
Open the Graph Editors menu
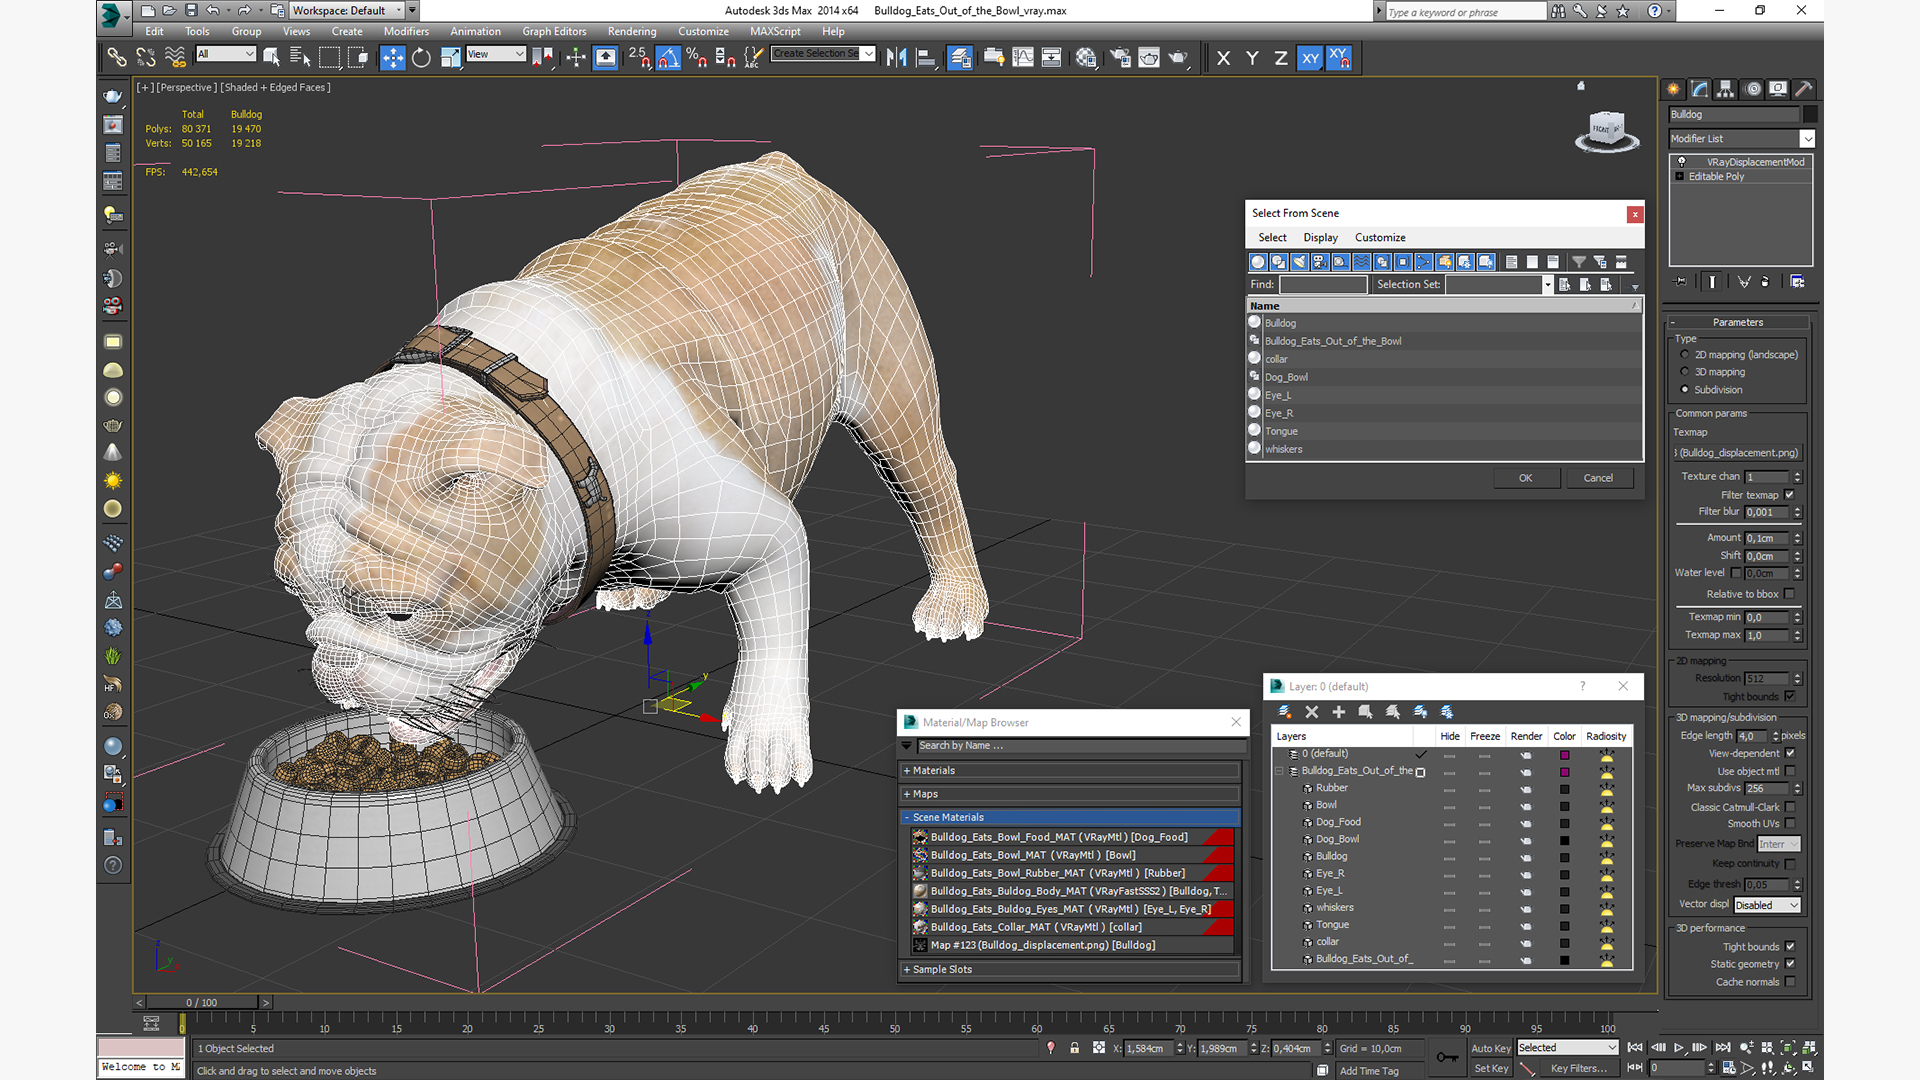[x=554, y=31]
